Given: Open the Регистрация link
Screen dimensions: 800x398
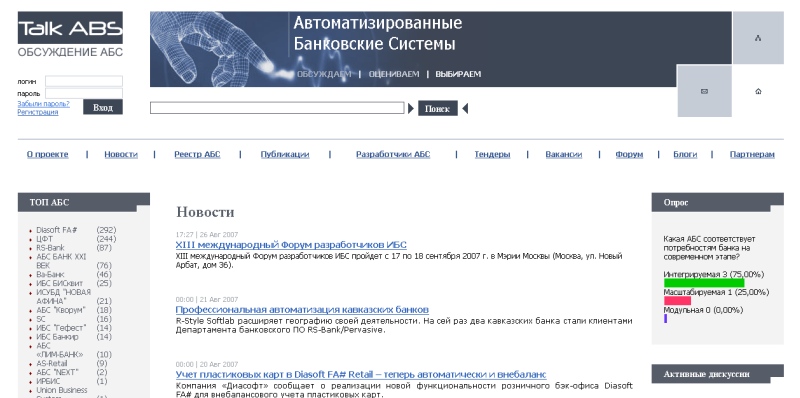Looking at the screenshot, I should tap(38, 112).
